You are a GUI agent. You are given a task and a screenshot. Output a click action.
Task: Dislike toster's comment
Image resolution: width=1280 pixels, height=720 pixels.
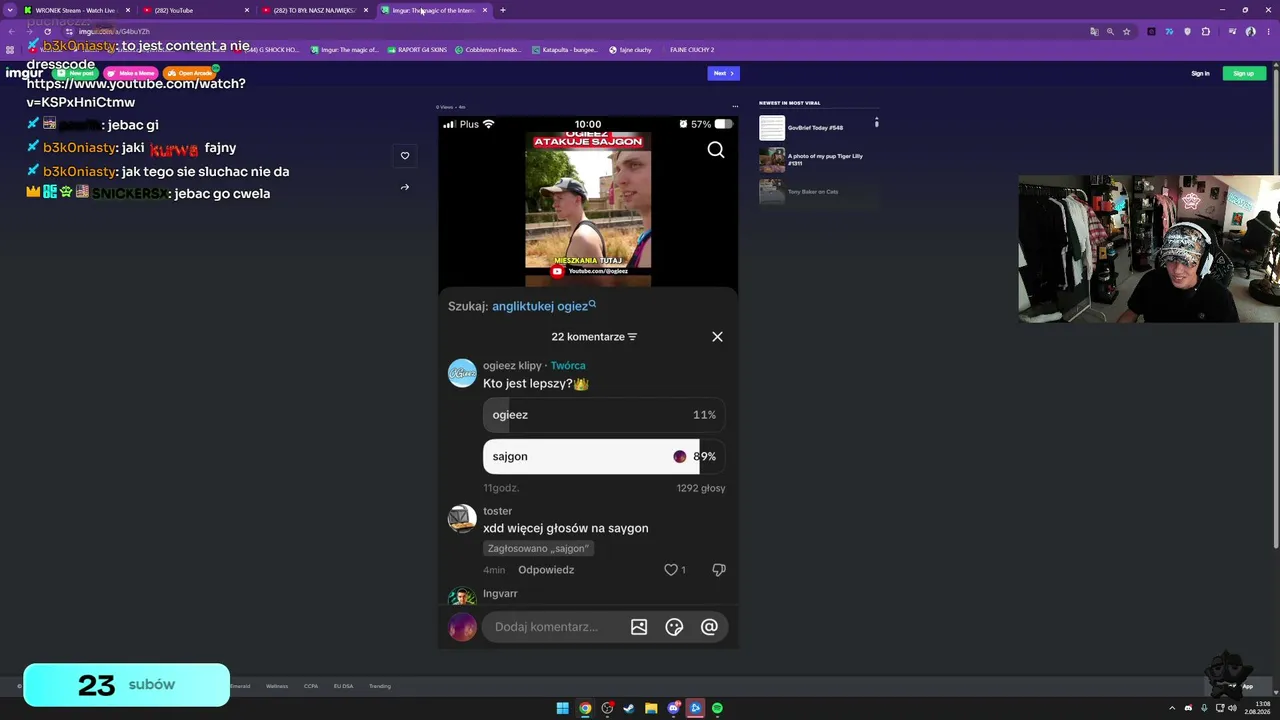coord(718,570)
